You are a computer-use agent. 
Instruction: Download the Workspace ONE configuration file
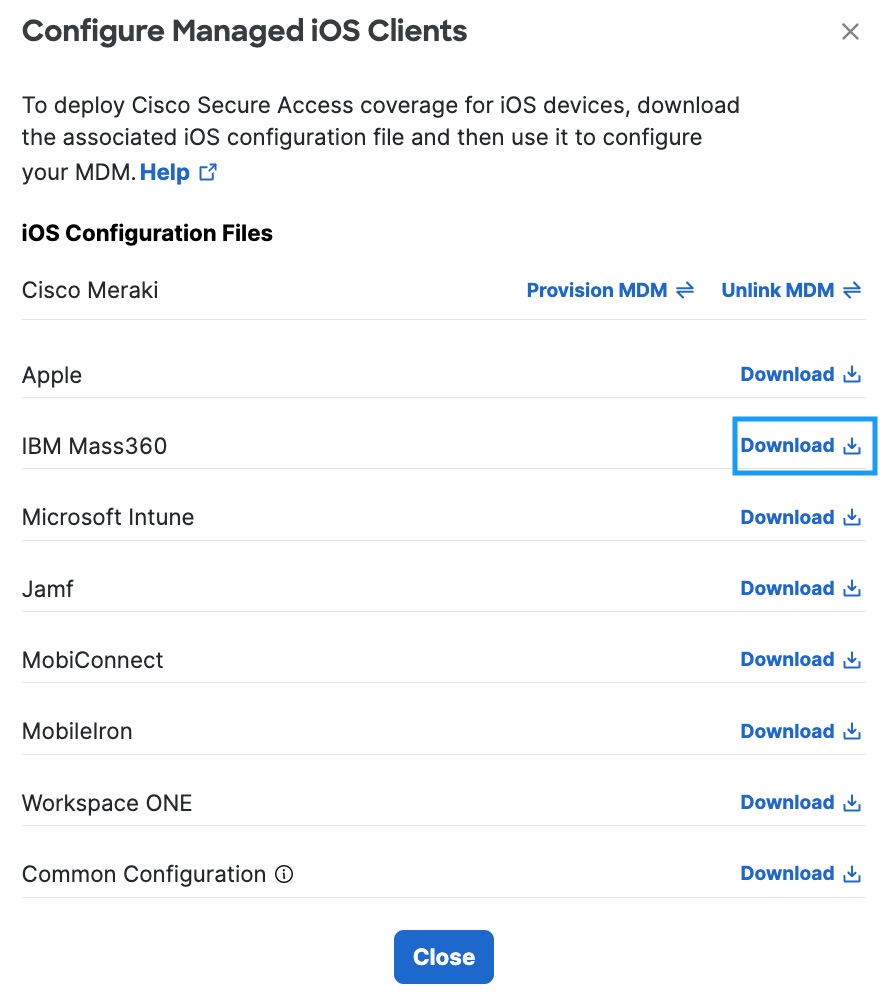(800, 802)
